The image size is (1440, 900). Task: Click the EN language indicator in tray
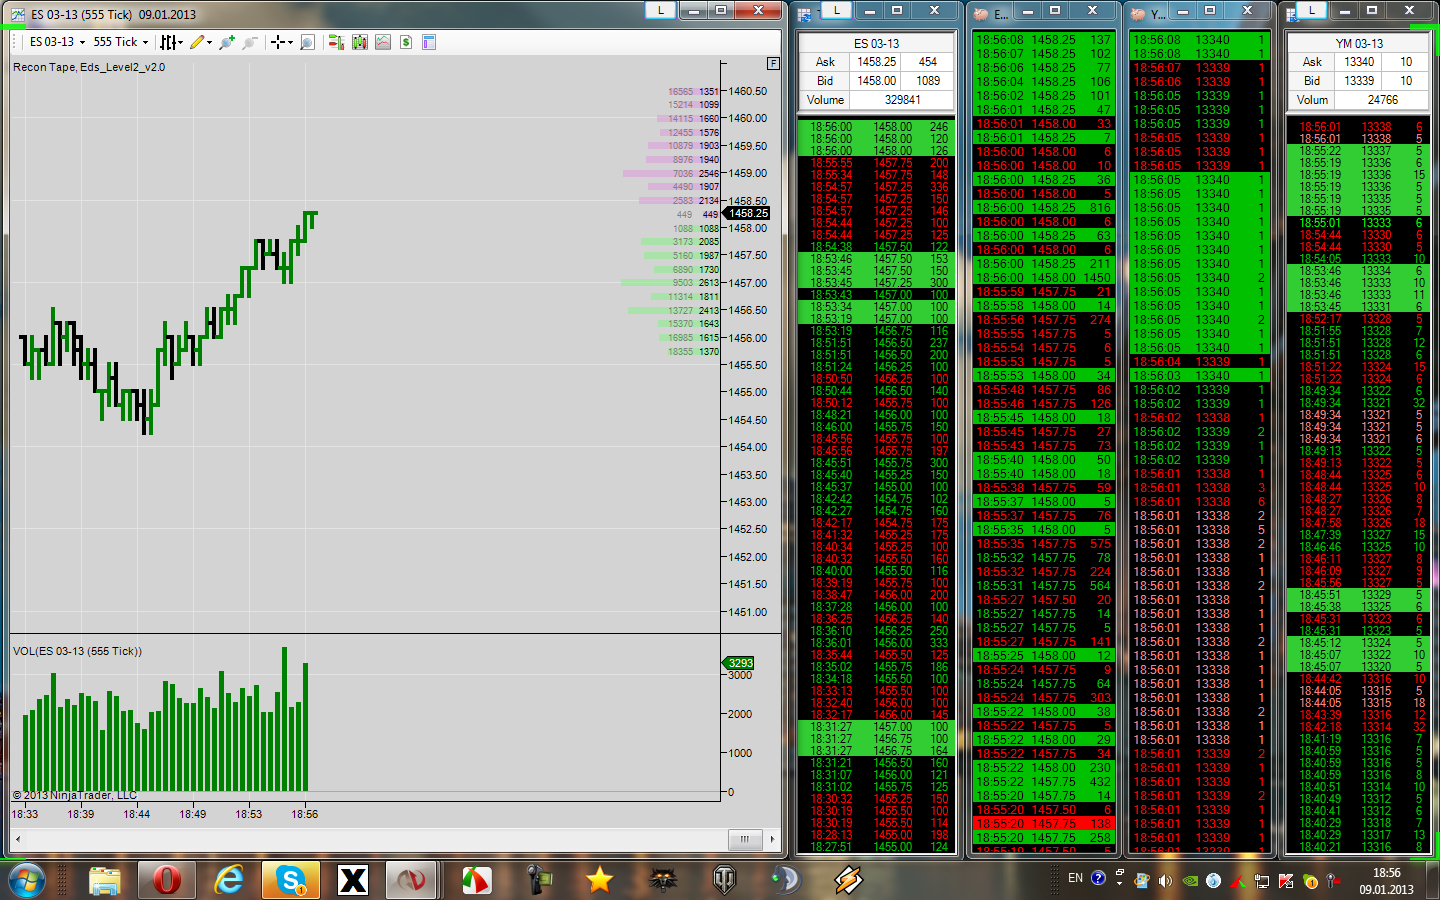[x=1075, y=879]
